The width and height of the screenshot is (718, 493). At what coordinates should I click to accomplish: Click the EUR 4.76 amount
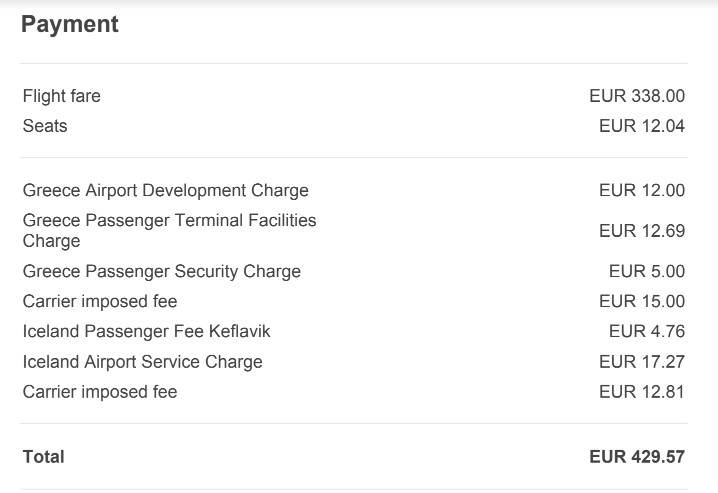point(647,331)
